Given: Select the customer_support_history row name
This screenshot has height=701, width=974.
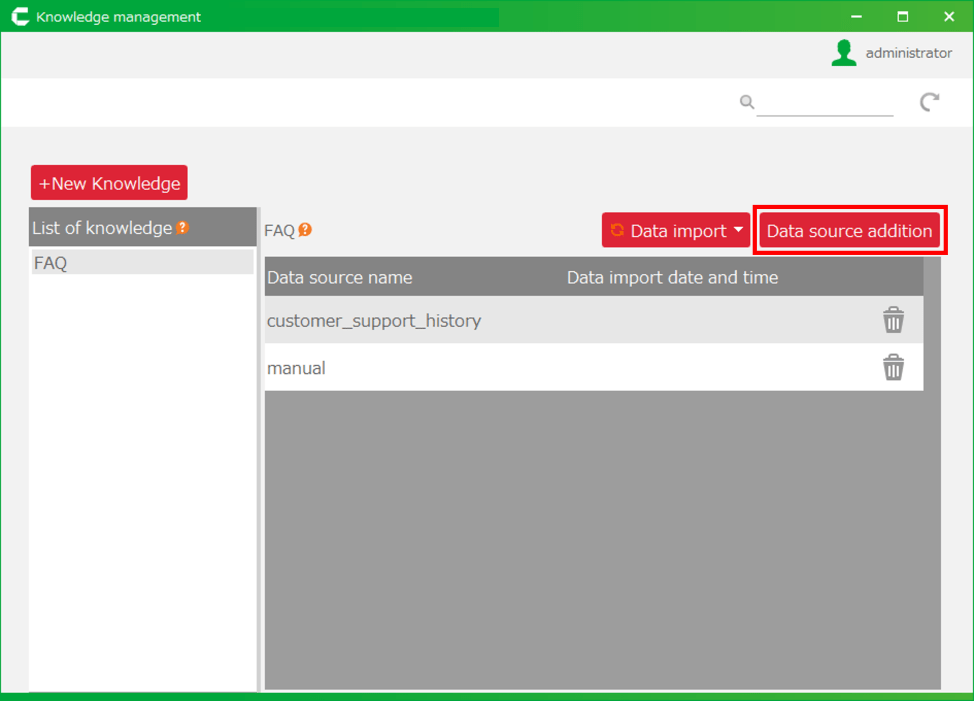Looking at the screenshot, I should (x=374, y=321).
